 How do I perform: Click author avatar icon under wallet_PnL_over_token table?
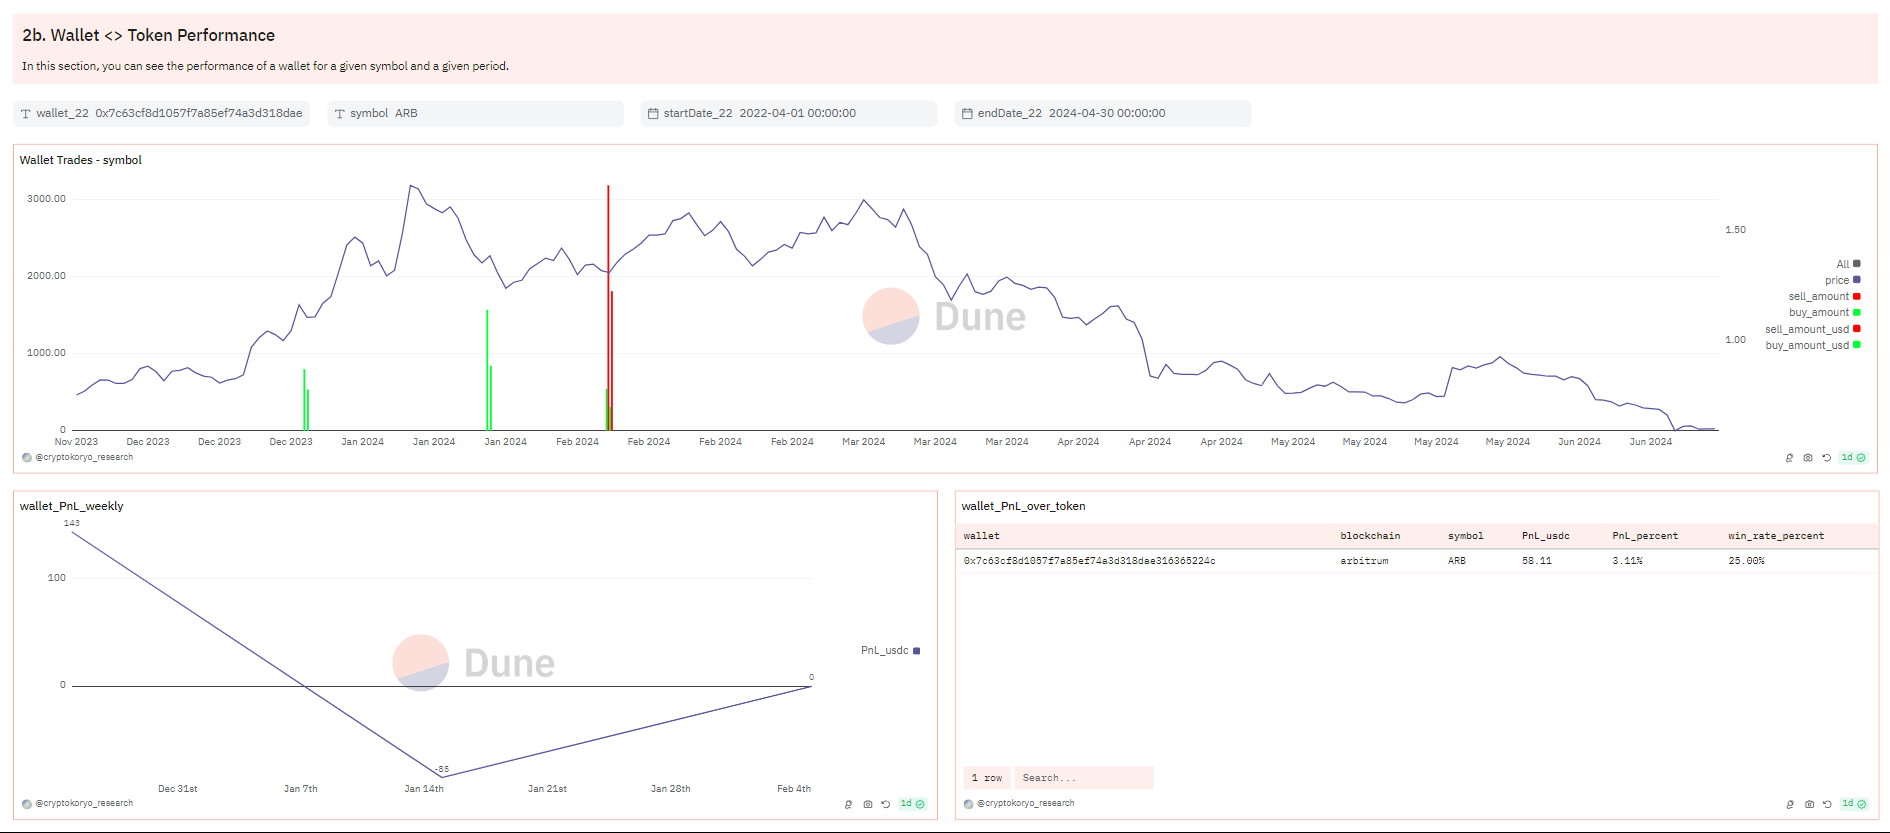[x=968, y=804]
